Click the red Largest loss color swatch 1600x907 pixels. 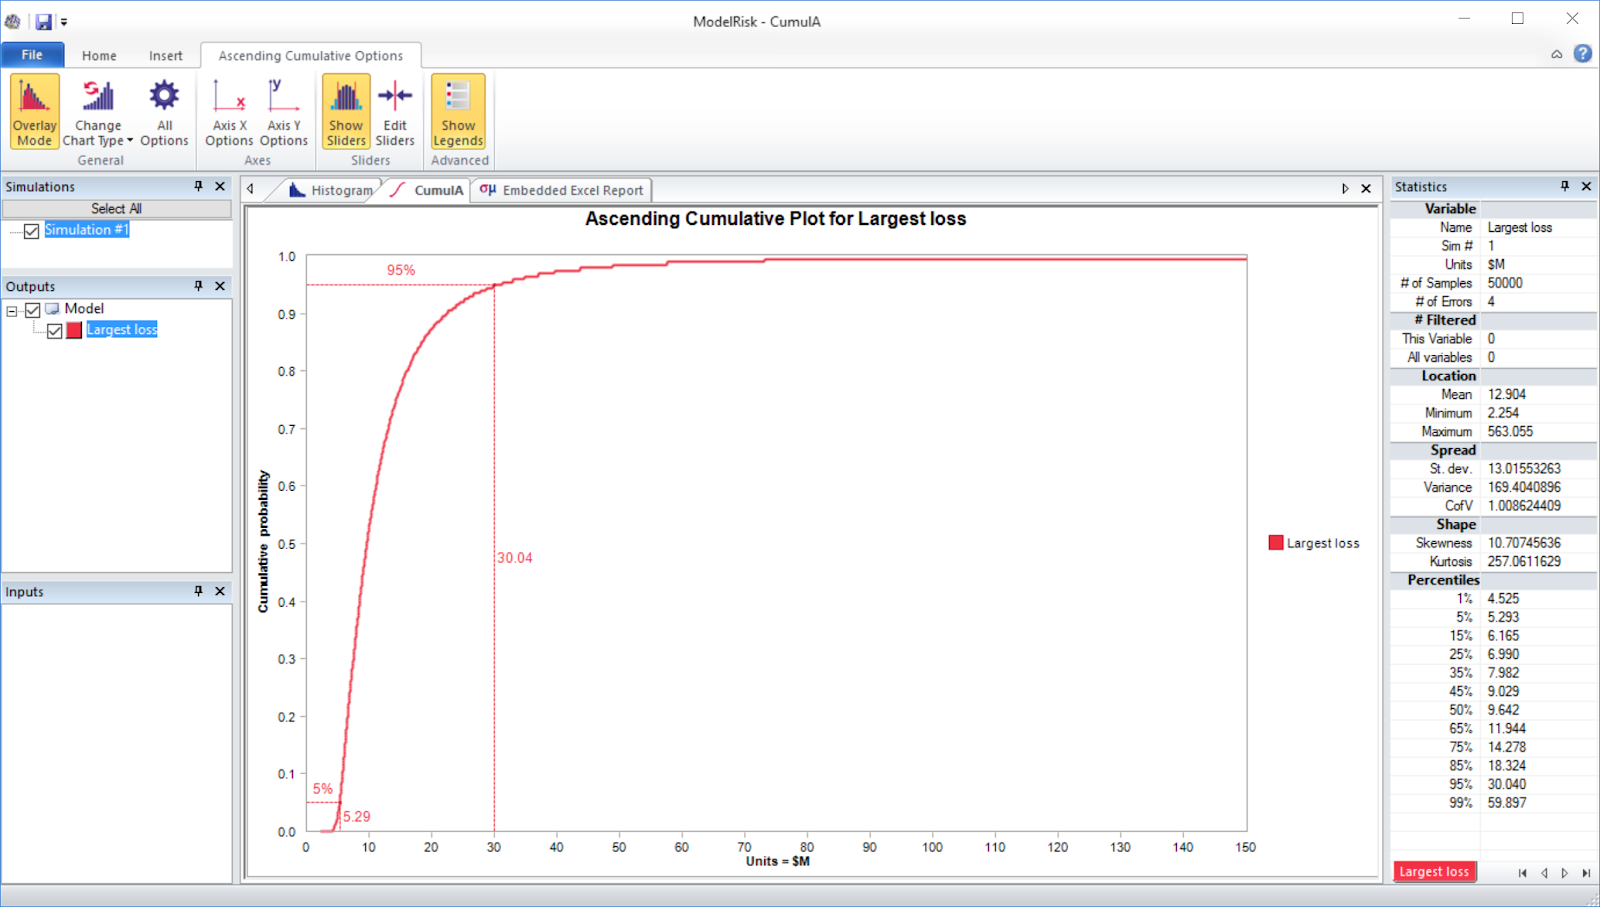pos(74,331)
